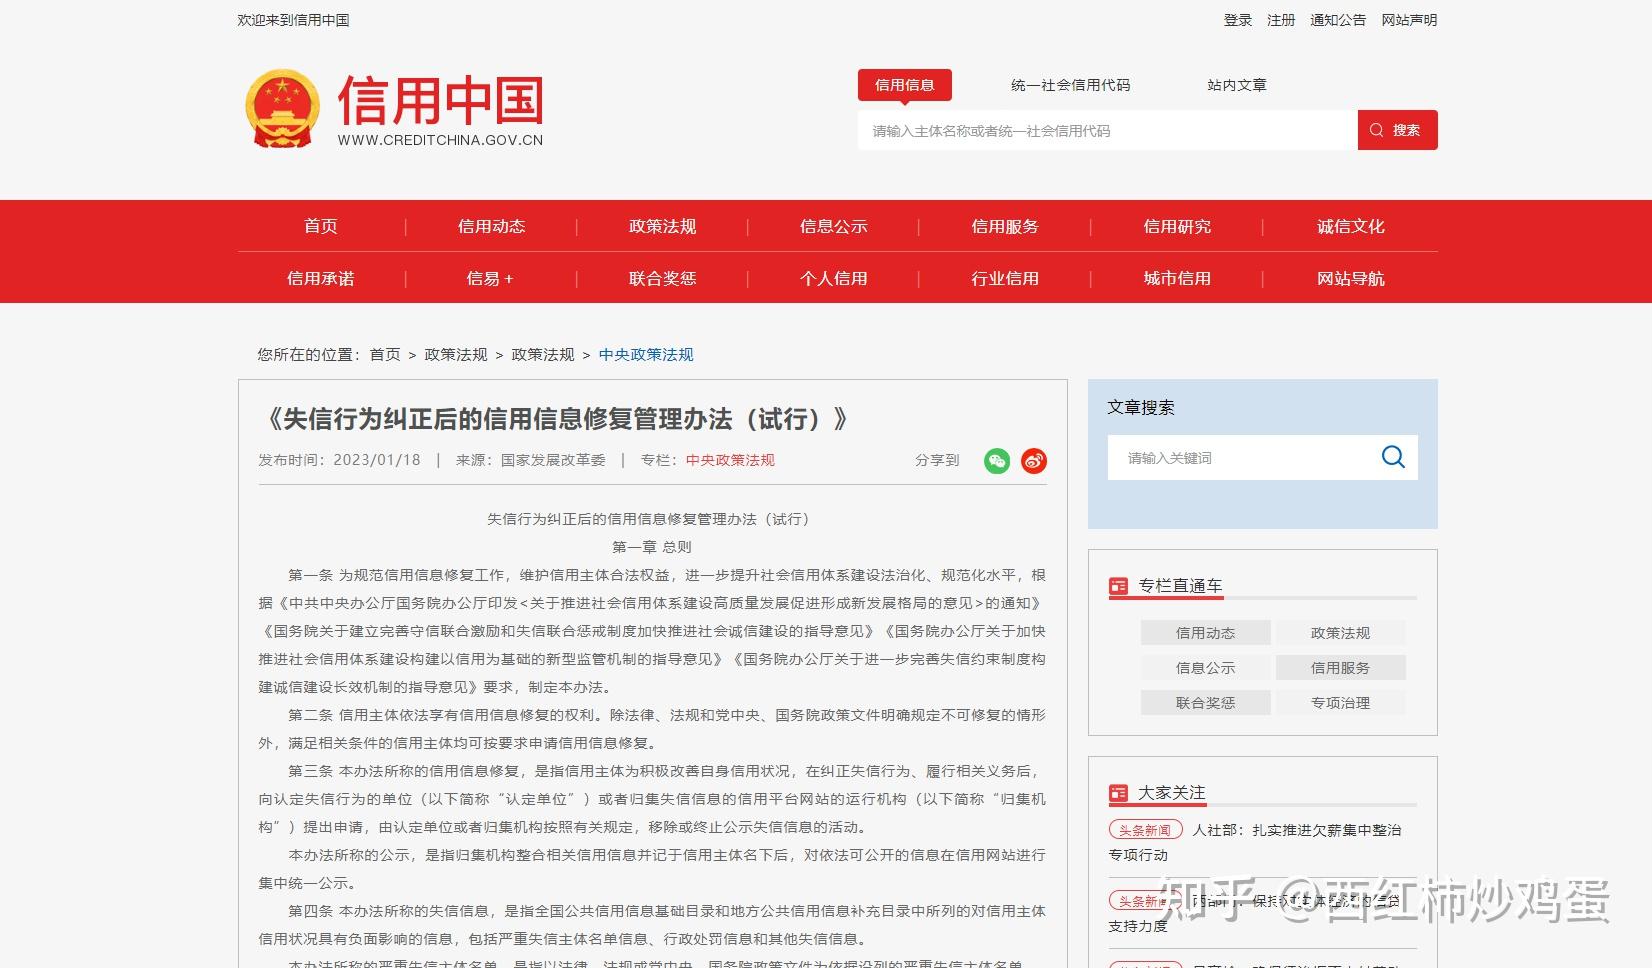The image size is (1652, 968).
Task: Open 专项治理 in 专栏直通车 panel
Action: (x=1340, y=703)
